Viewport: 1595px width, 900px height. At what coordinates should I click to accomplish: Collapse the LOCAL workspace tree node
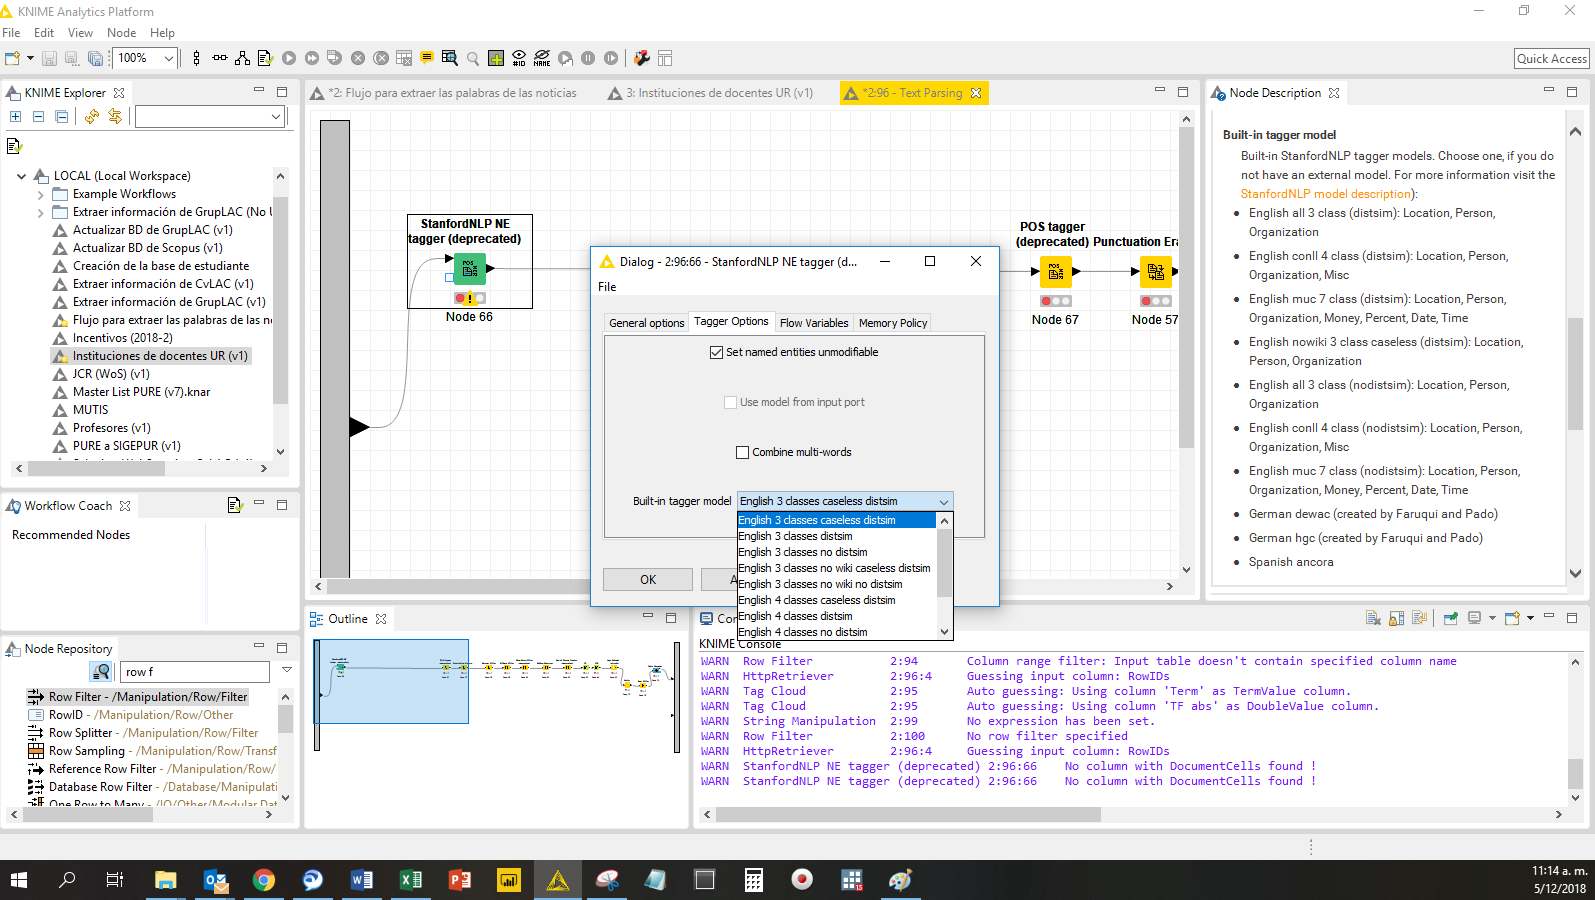tap(21, 176)
